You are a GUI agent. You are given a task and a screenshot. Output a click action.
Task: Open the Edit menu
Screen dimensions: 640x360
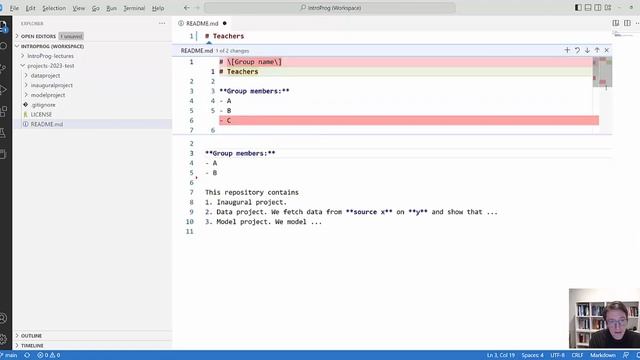(30, 8)
